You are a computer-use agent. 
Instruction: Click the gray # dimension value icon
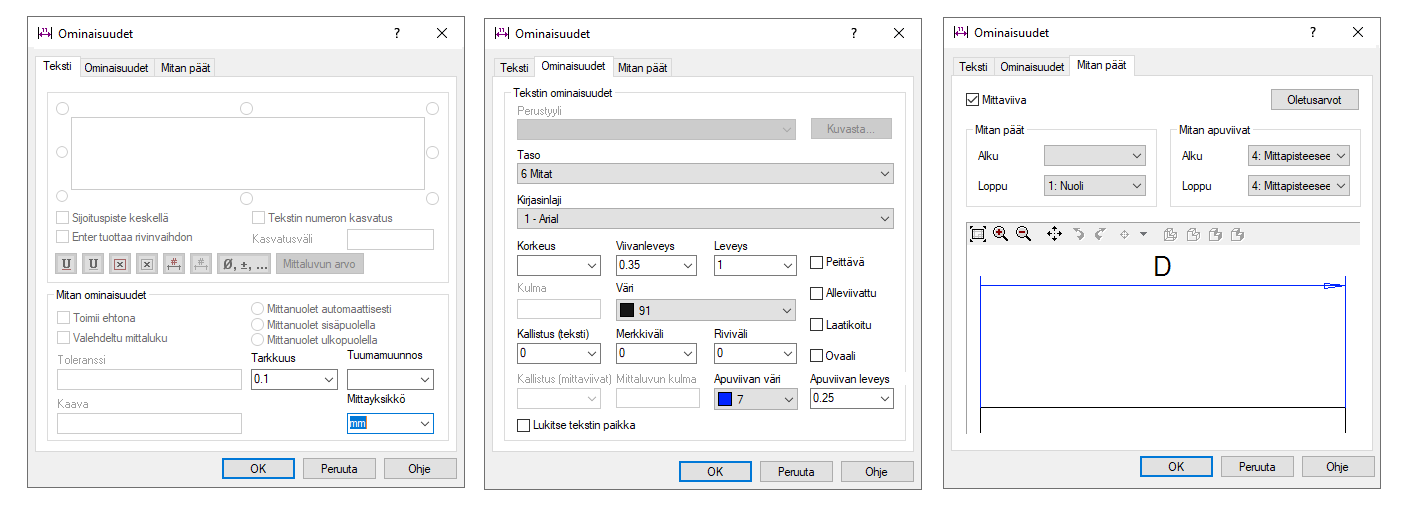click(x=201, y=264)
